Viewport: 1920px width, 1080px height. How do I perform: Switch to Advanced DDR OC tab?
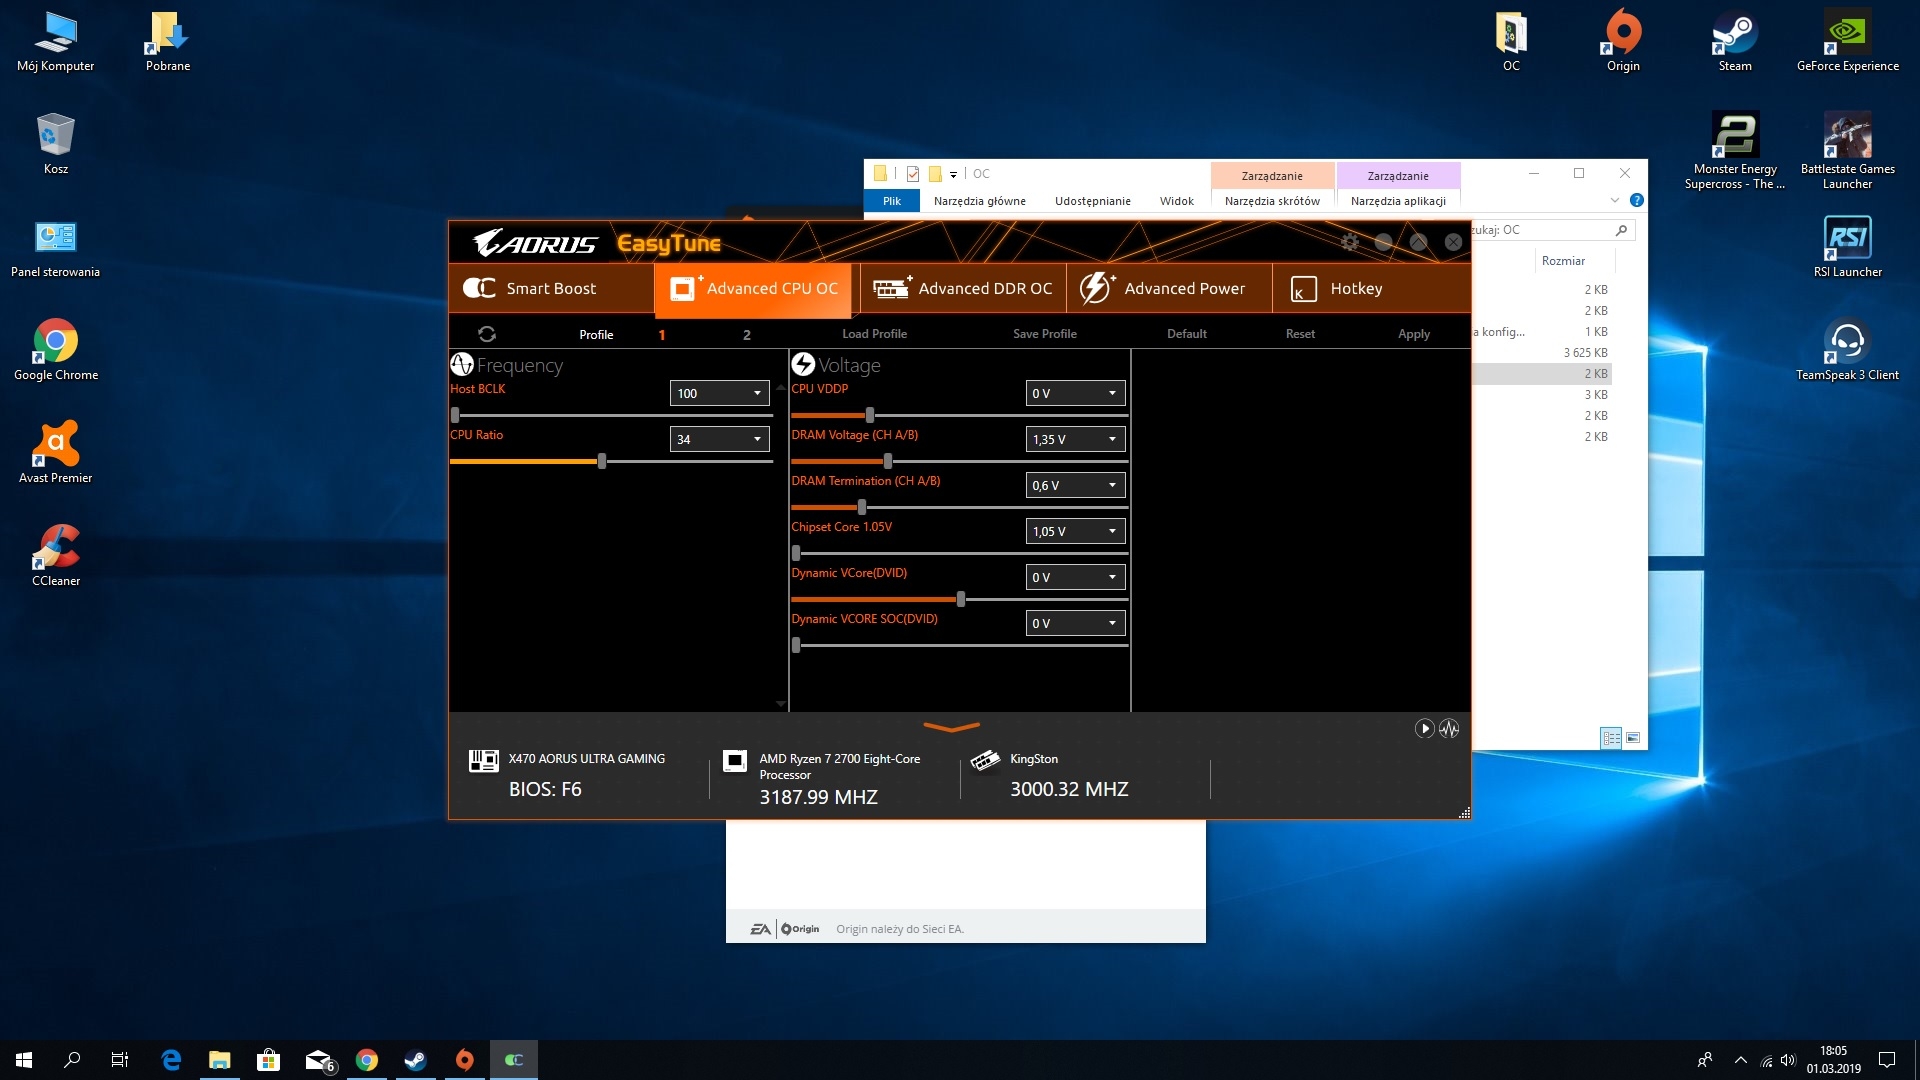tap(963, 288)
